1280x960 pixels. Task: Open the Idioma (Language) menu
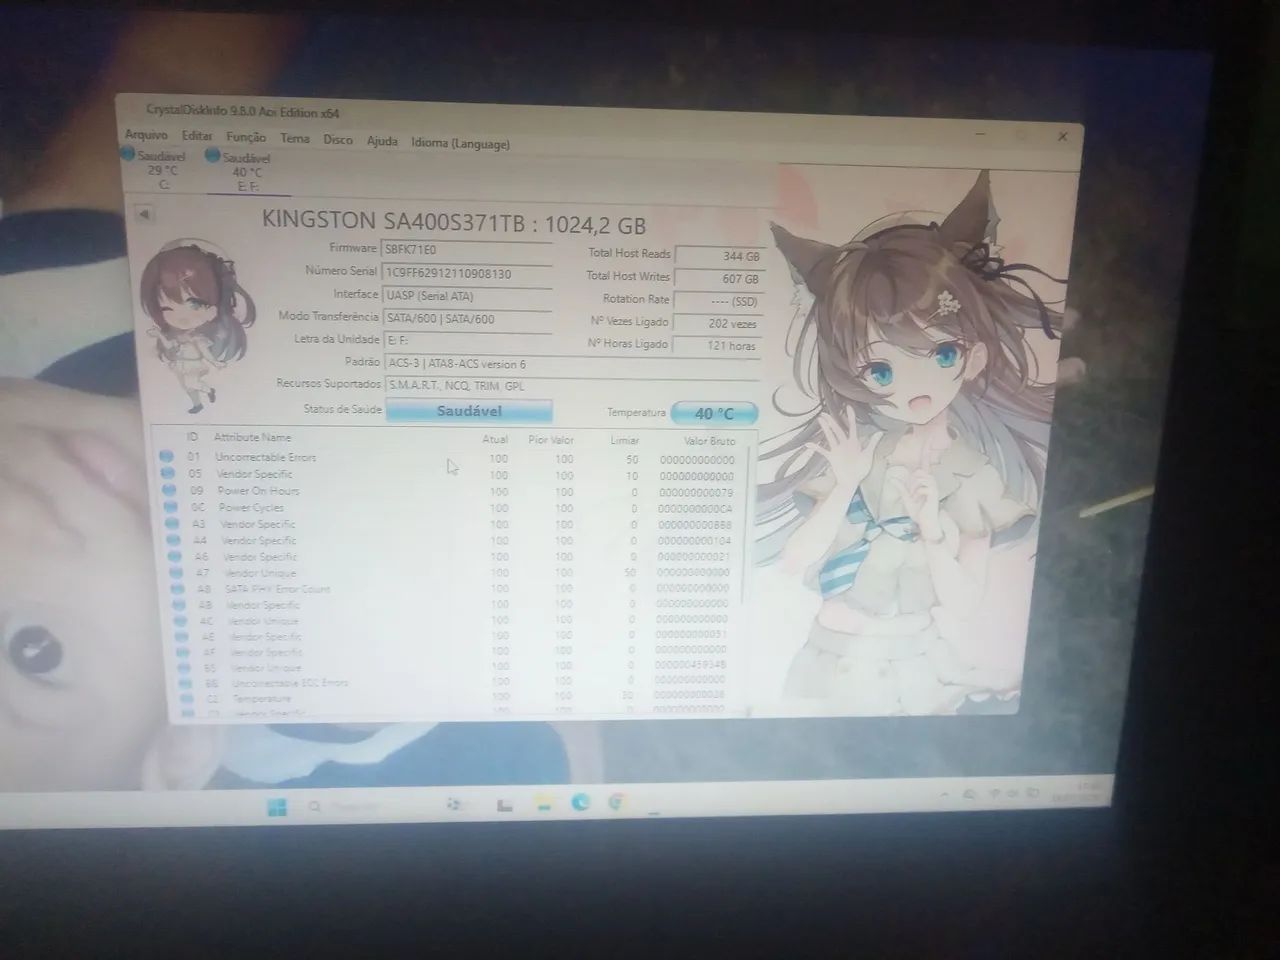(460, 143)
